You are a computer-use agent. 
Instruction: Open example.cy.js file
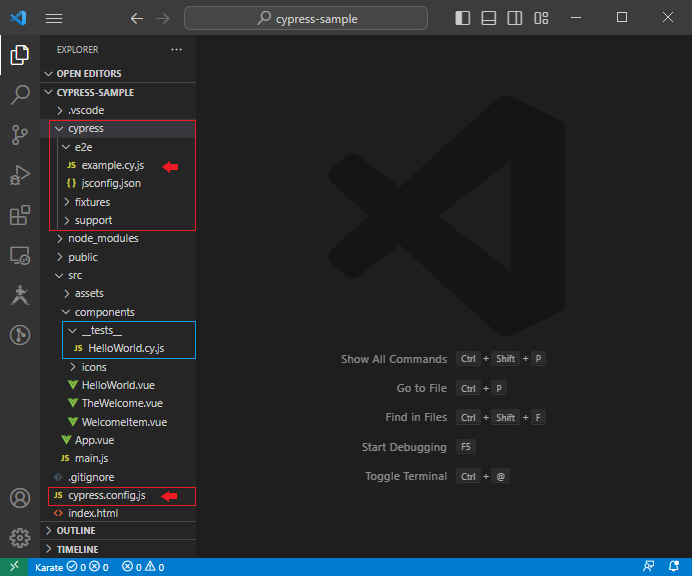tap(118, 165)
